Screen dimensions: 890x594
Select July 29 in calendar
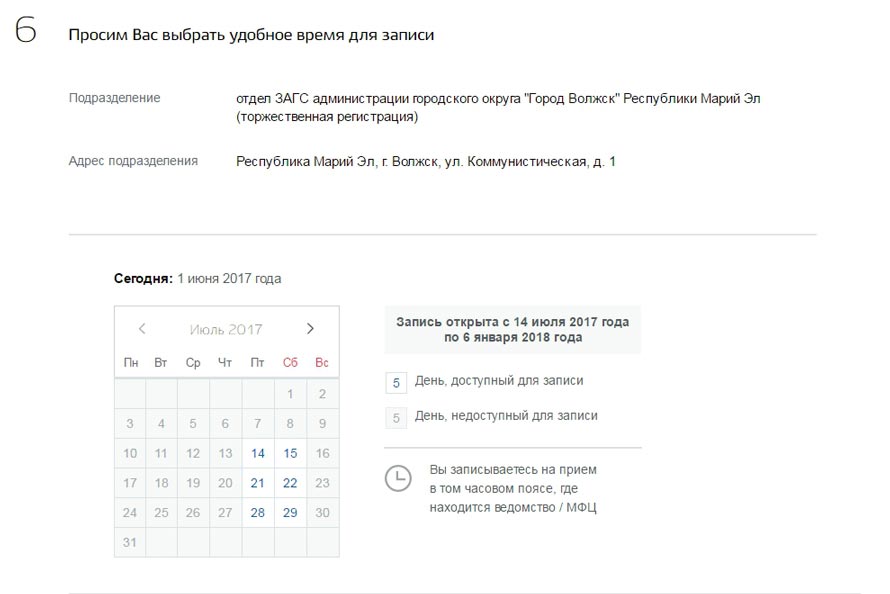(x=290, y=512)
